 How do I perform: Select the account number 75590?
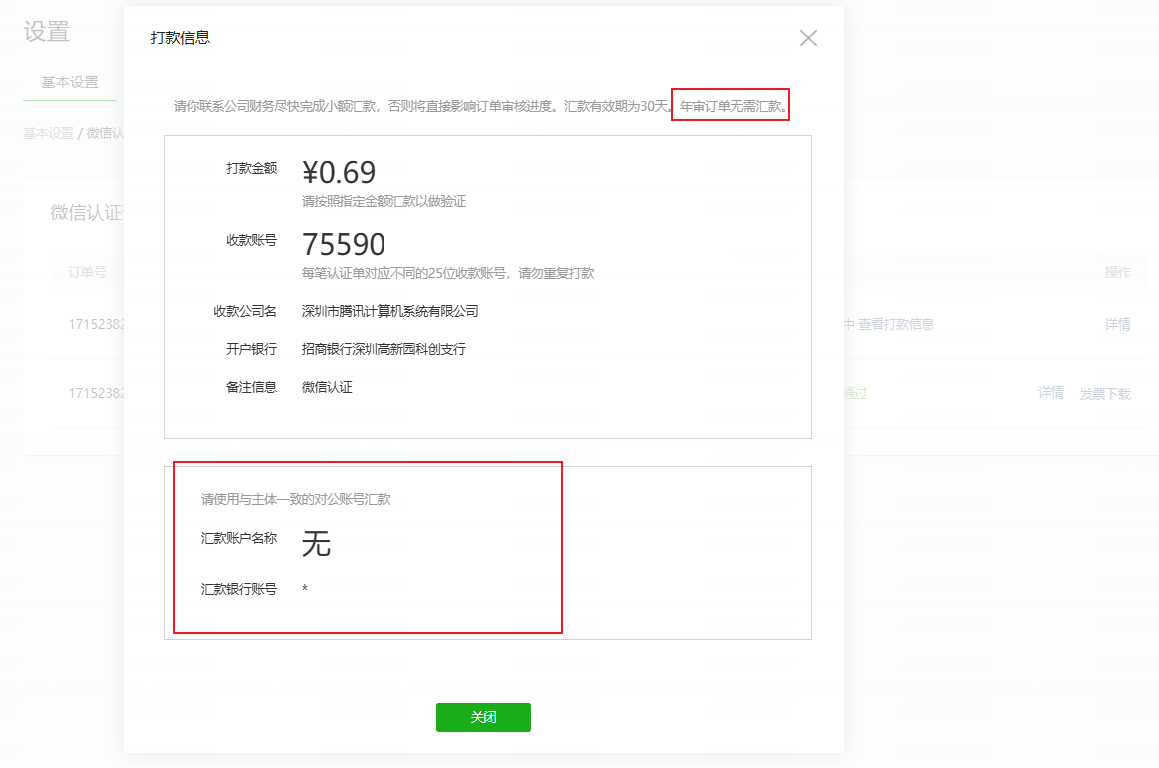click(x=344, y=244)
